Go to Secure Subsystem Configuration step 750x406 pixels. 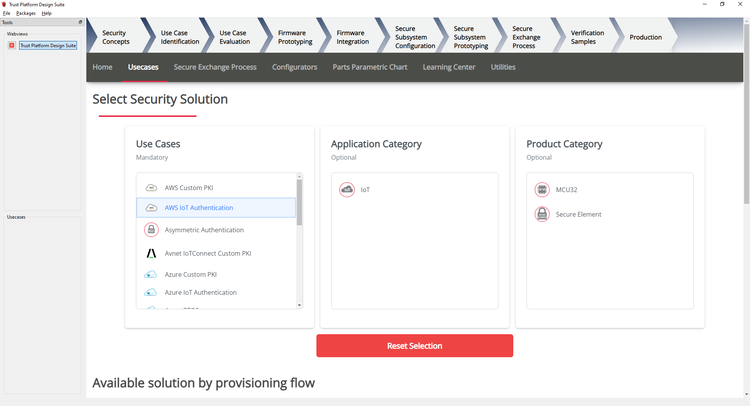click(415, 37)
